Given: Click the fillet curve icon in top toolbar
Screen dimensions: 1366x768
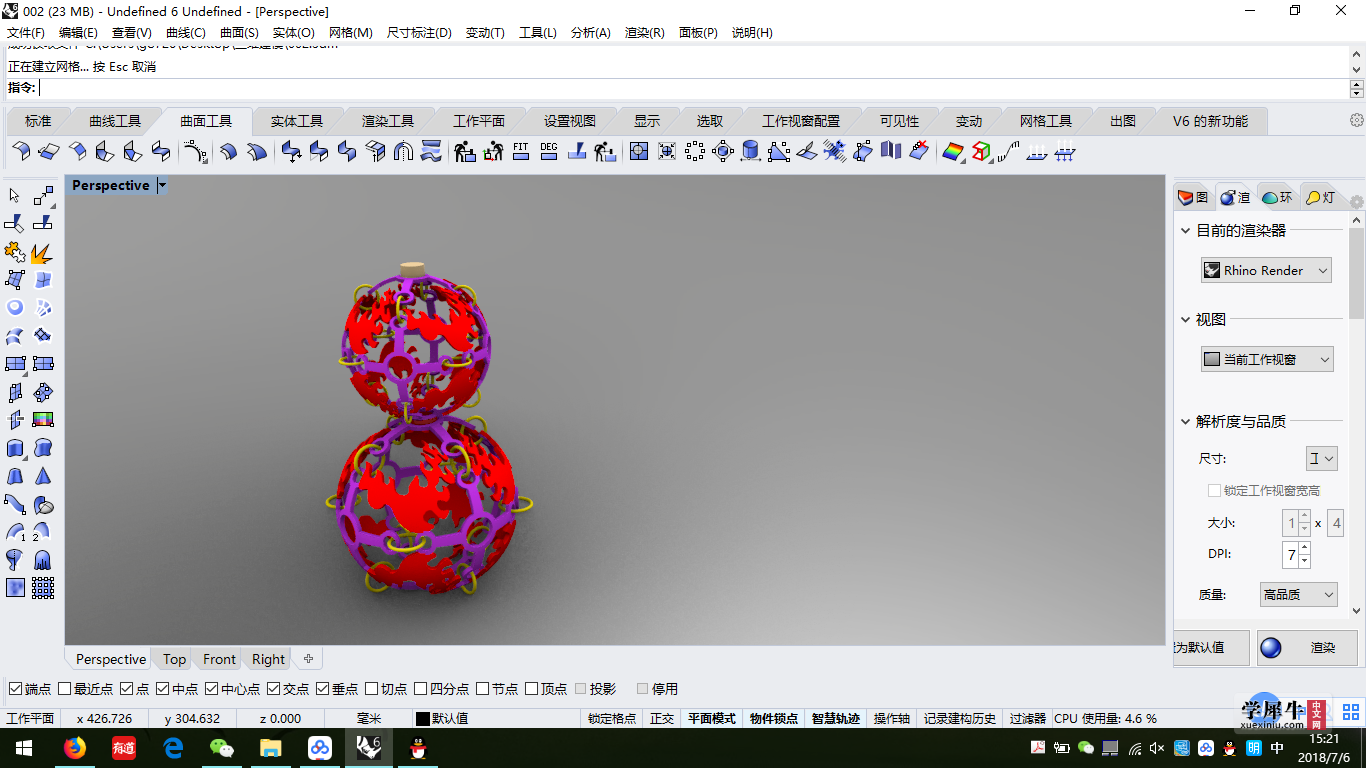Looking at the screenshot, I should [195, 151].
